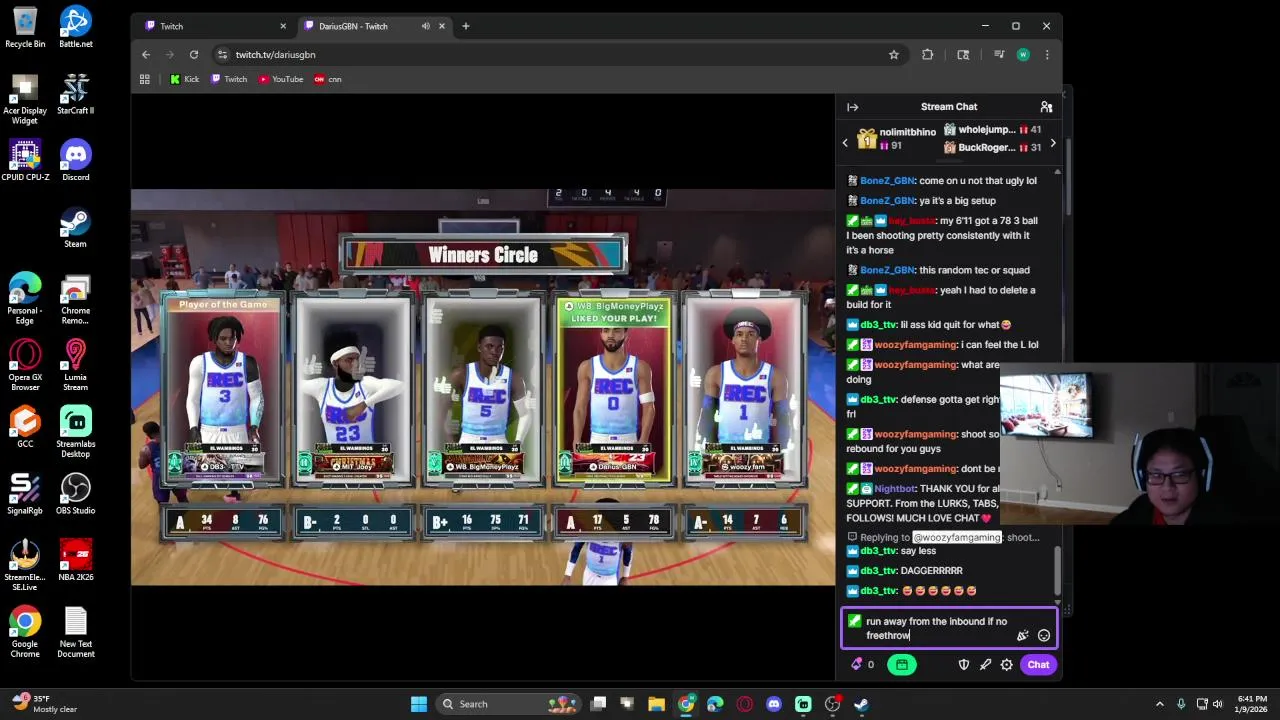Show previous gift leaderboard entries
1280x720 pixels.
click(x=845, y=143)
